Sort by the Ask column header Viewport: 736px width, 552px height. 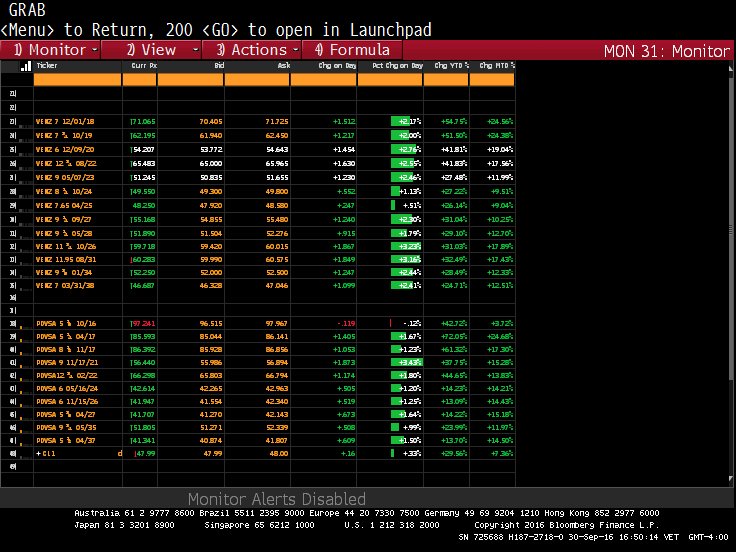click(284, 66)
